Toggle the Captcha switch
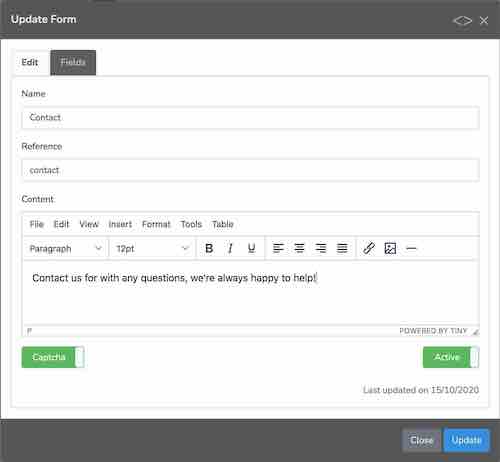 pos(53,357)
